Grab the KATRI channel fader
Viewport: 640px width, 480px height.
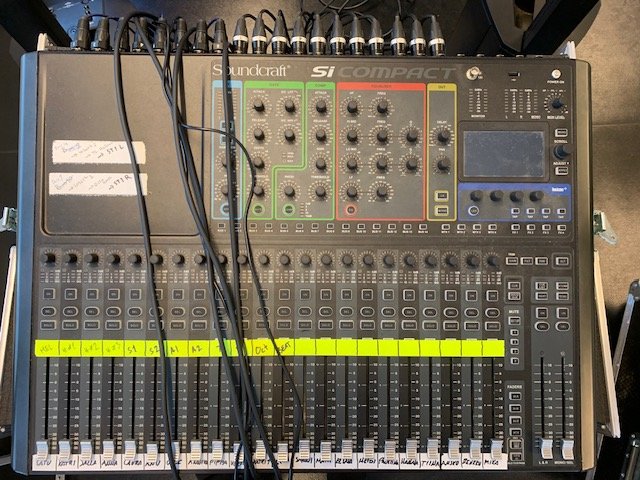64,449
